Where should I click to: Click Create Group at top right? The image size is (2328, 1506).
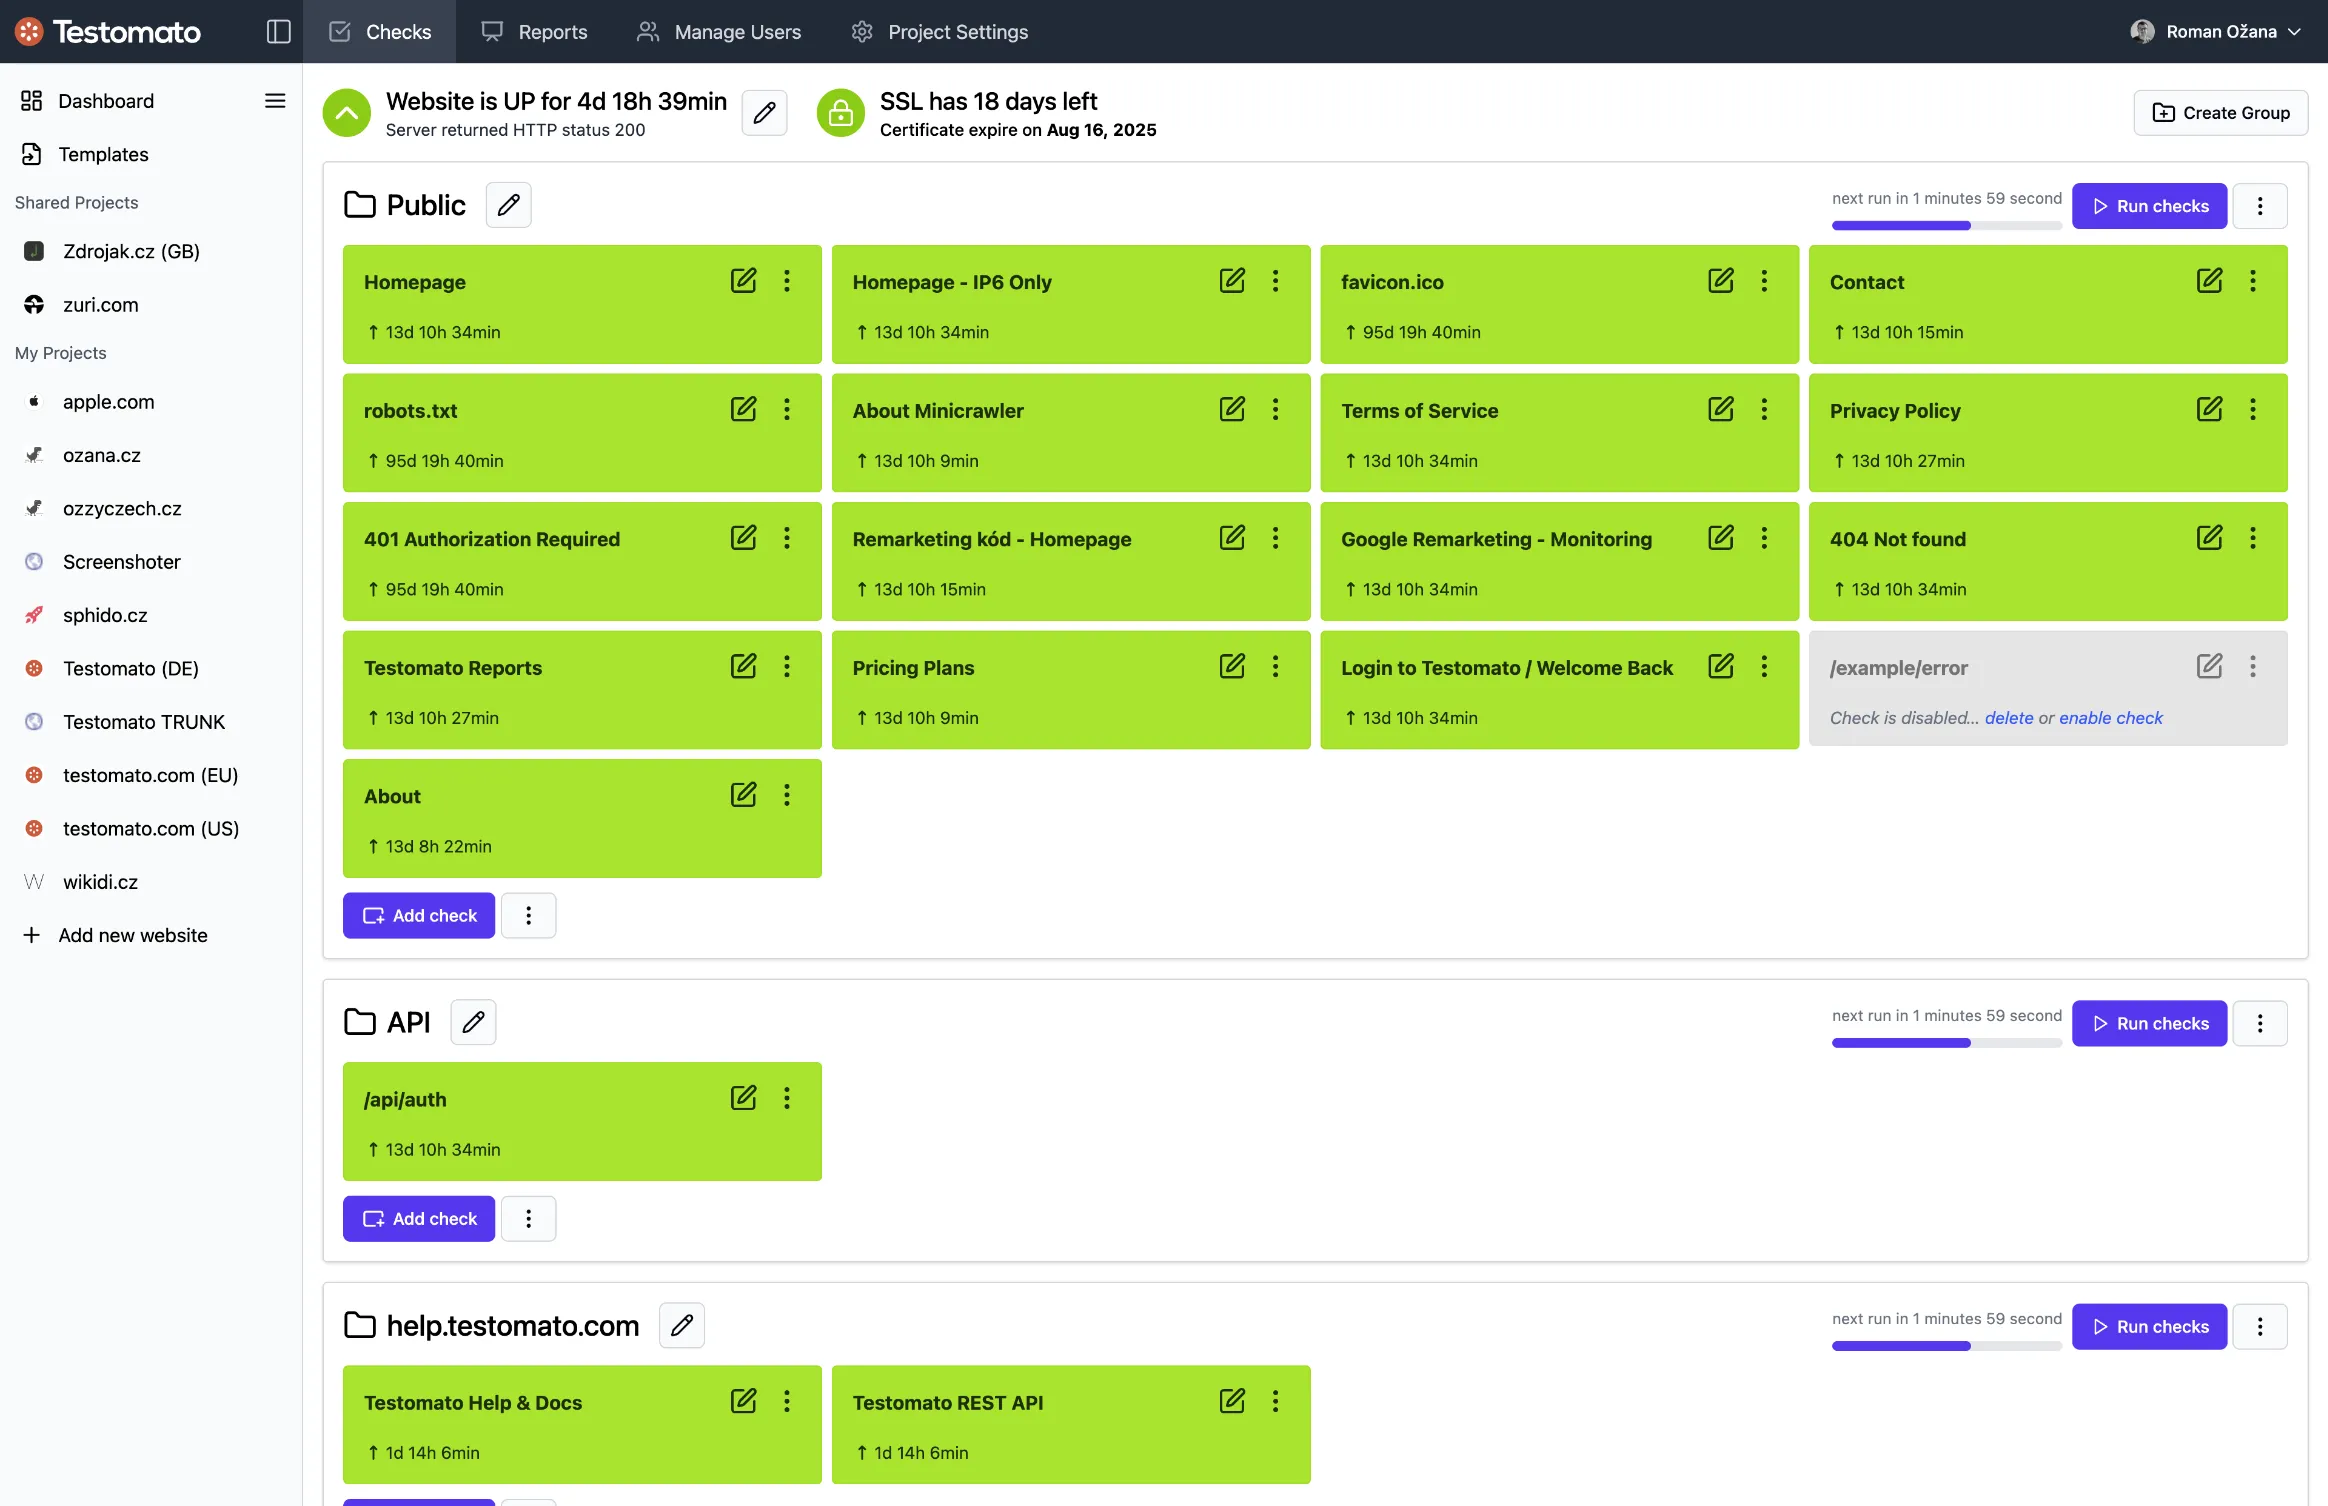[x=2219, y=112]
